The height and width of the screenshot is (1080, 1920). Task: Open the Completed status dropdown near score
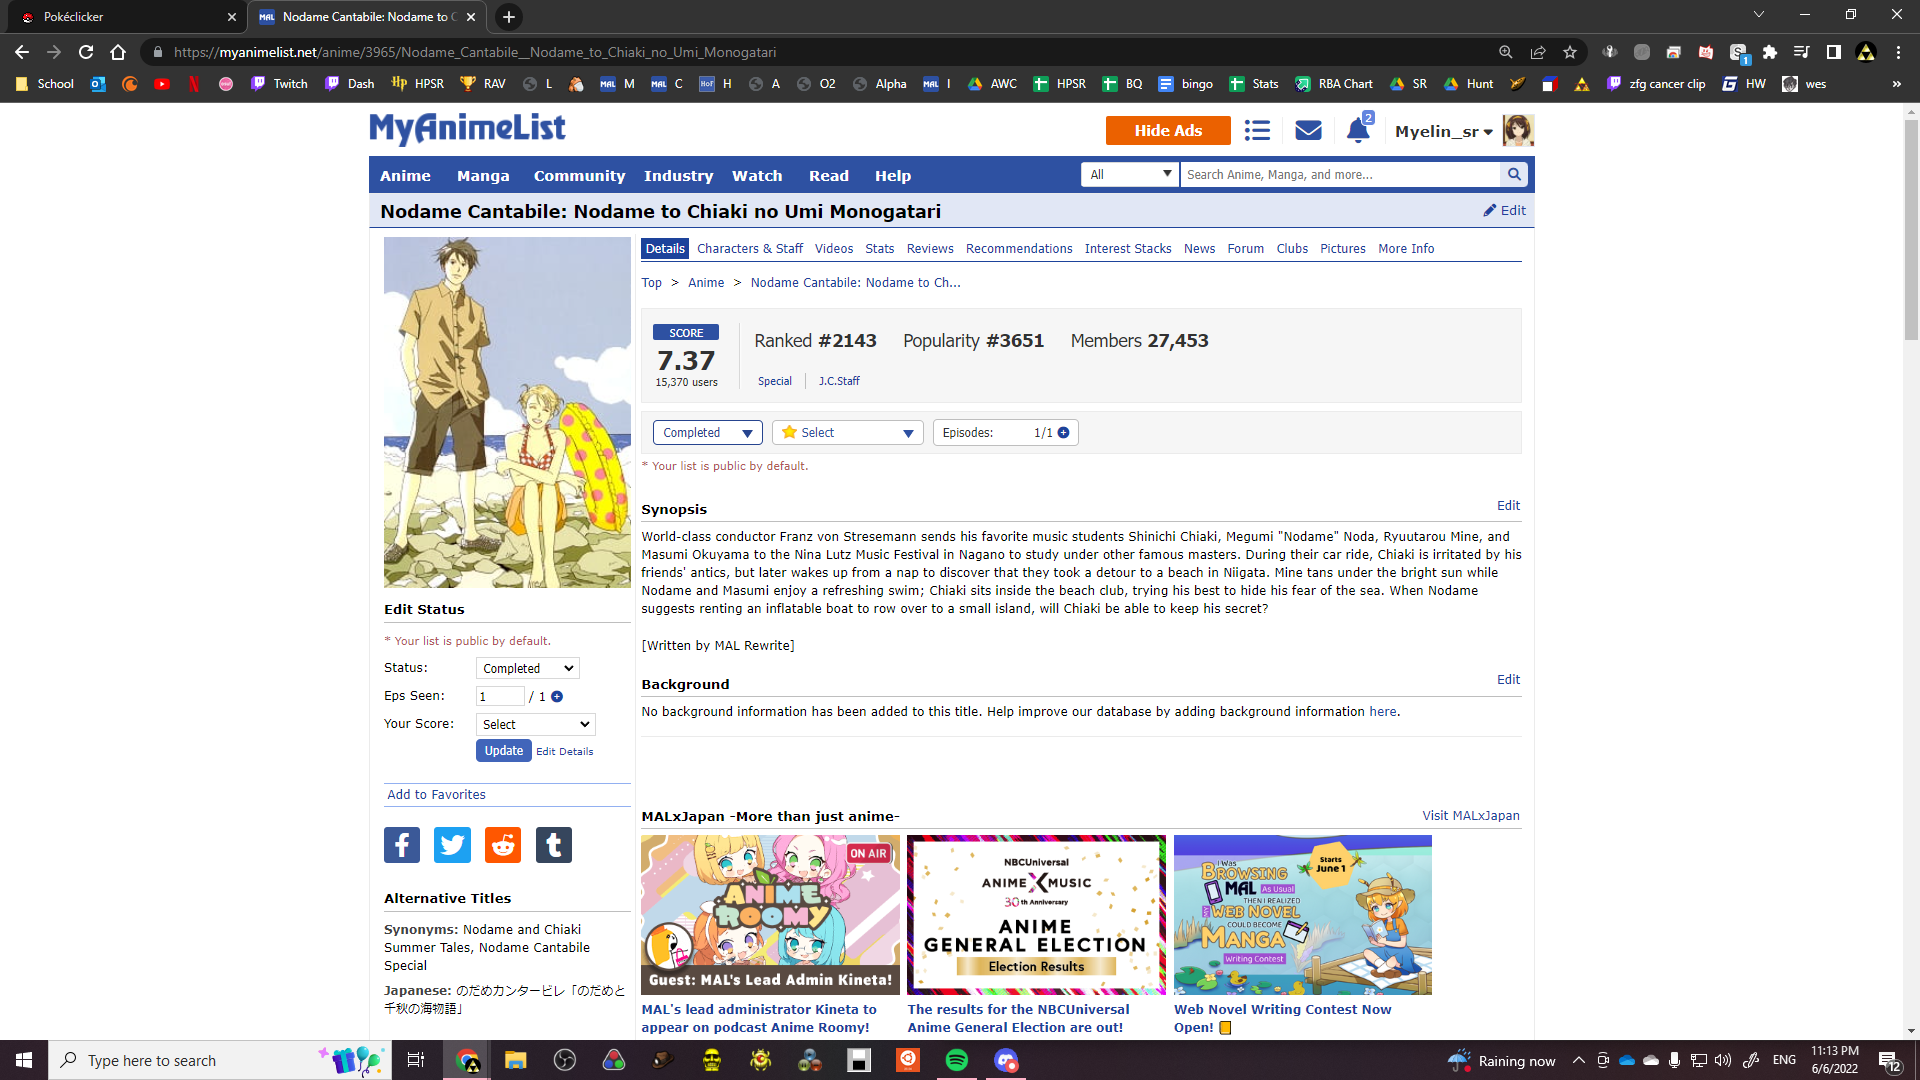pyautogui.click(x=707, y=433)
